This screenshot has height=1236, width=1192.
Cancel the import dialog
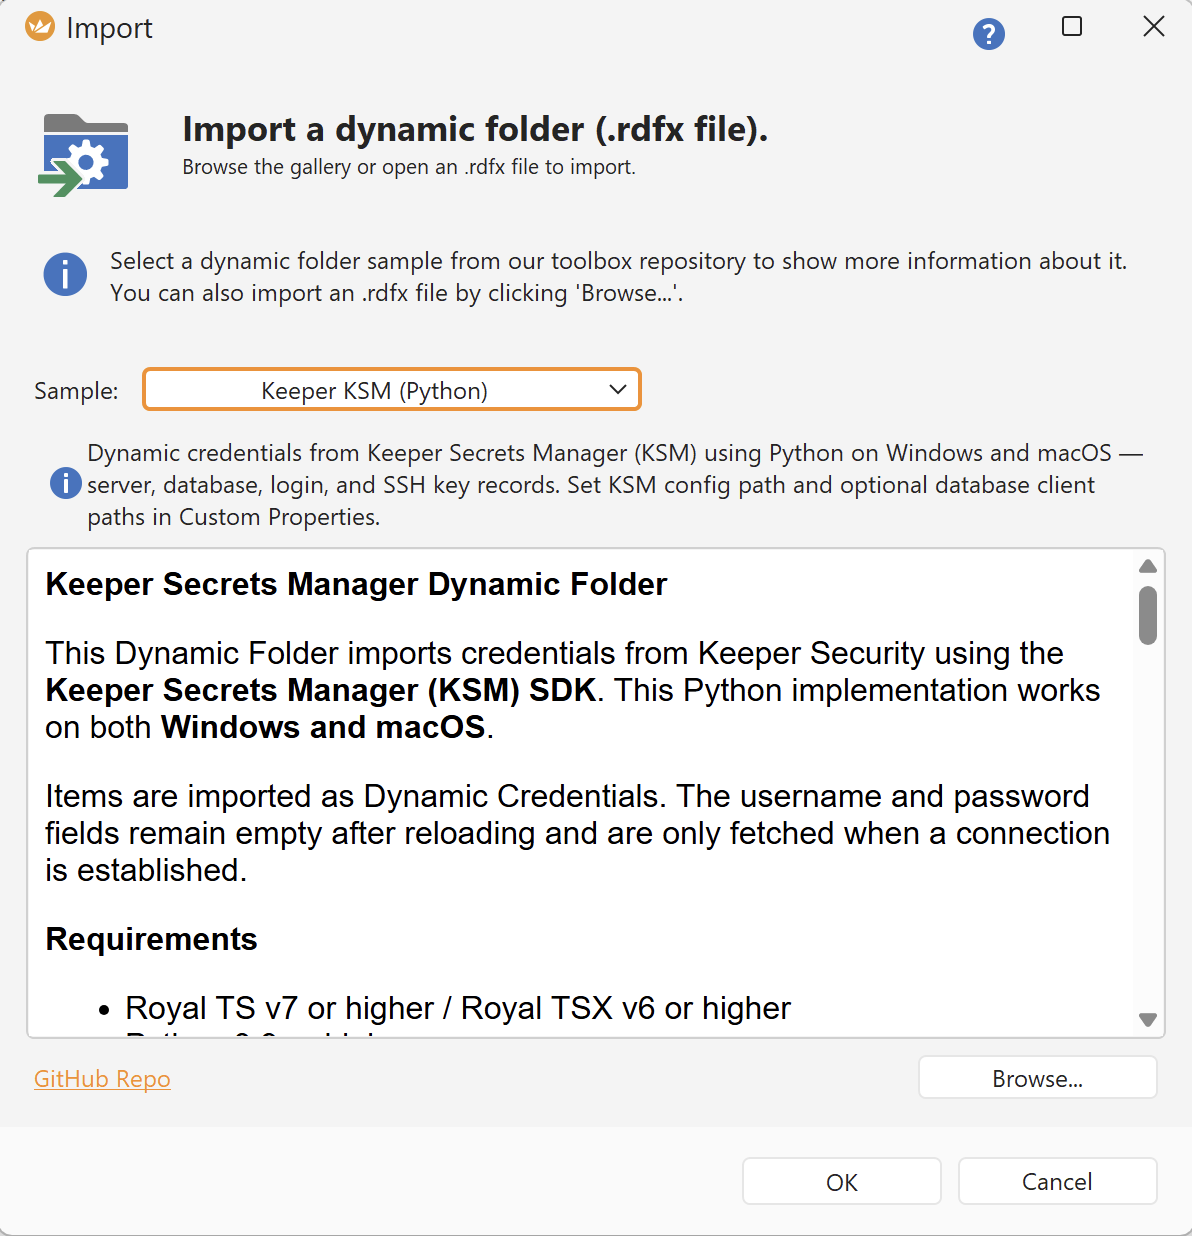pos(1057,1182)
